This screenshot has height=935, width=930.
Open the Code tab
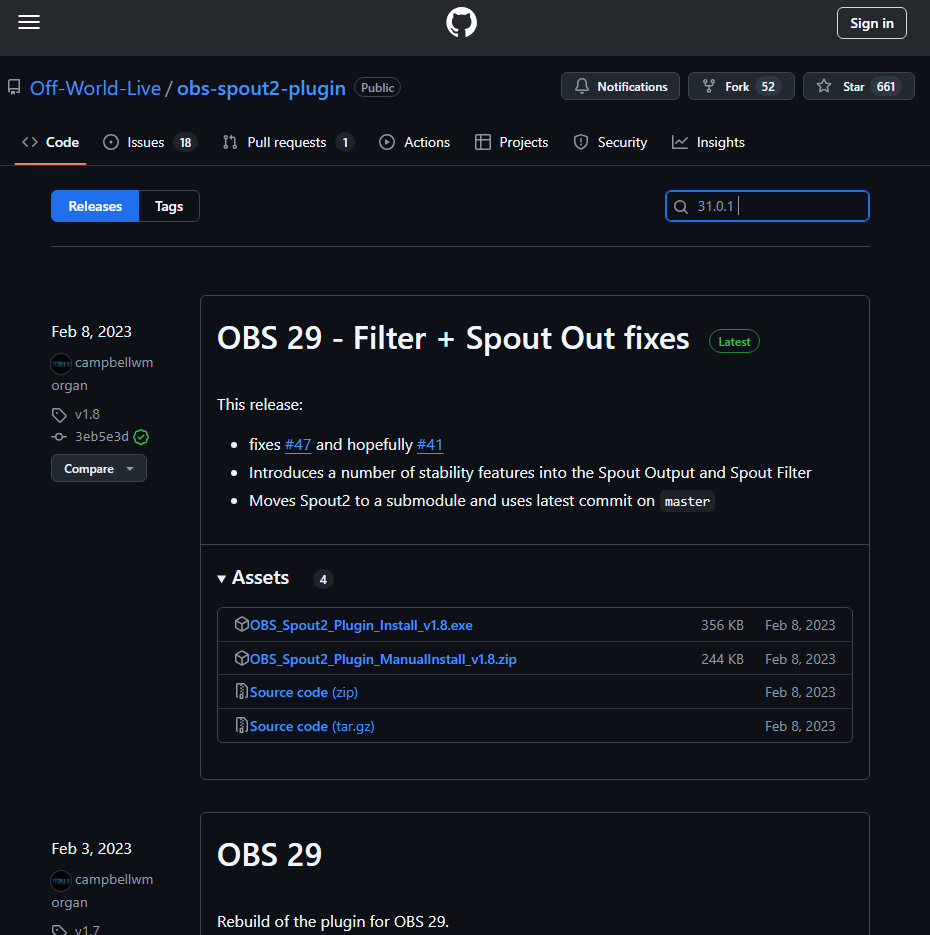coord(51,143)
